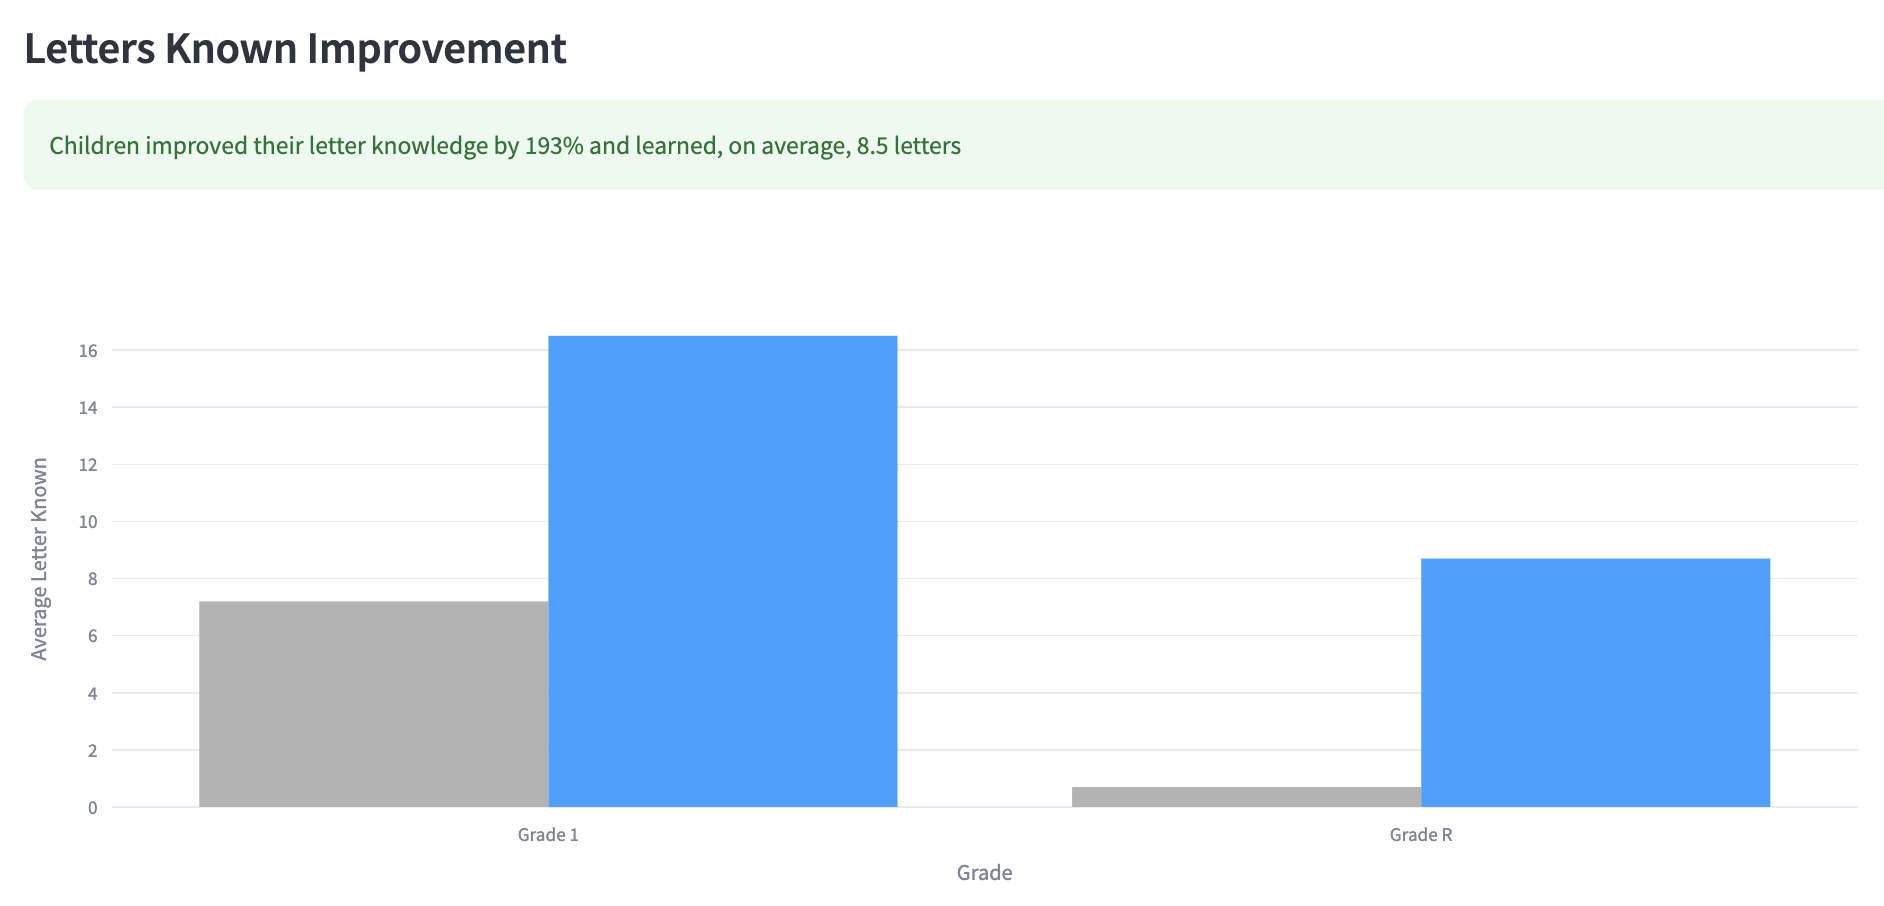Click the 6 tick on y-axis
The width and height of the screenshot is (1884, 906).
(93, 636)
